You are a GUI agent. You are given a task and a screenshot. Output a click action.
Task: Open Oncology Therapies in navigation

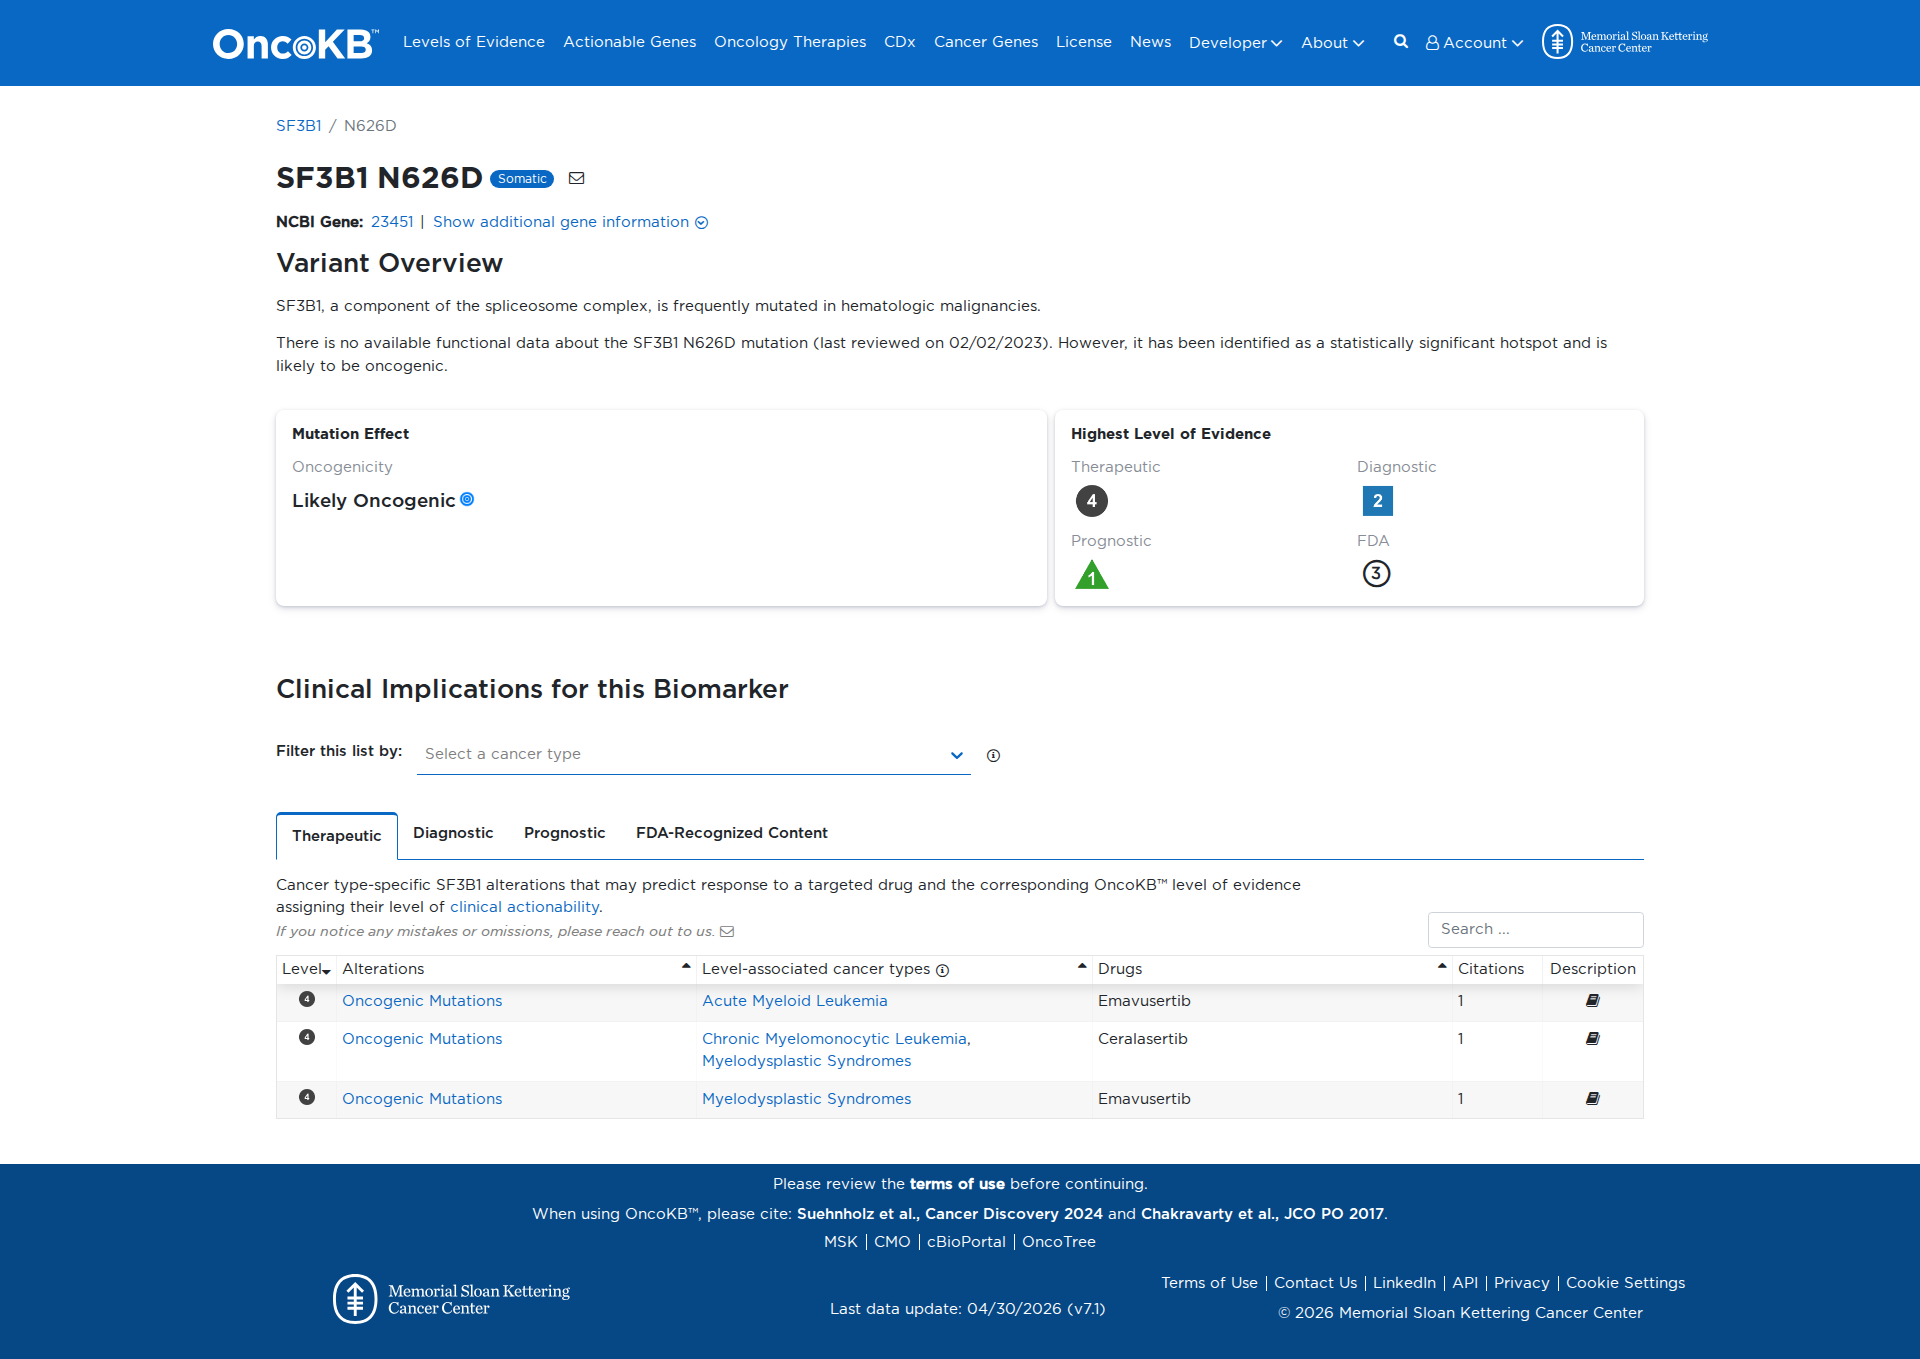790,42
